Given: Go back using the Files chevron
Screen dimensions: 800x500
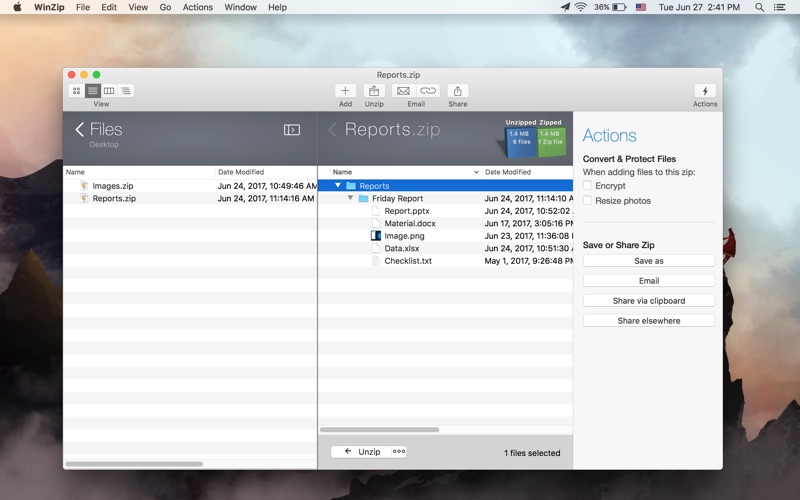Looking at the screenshot, I should (x=80, y=130).
